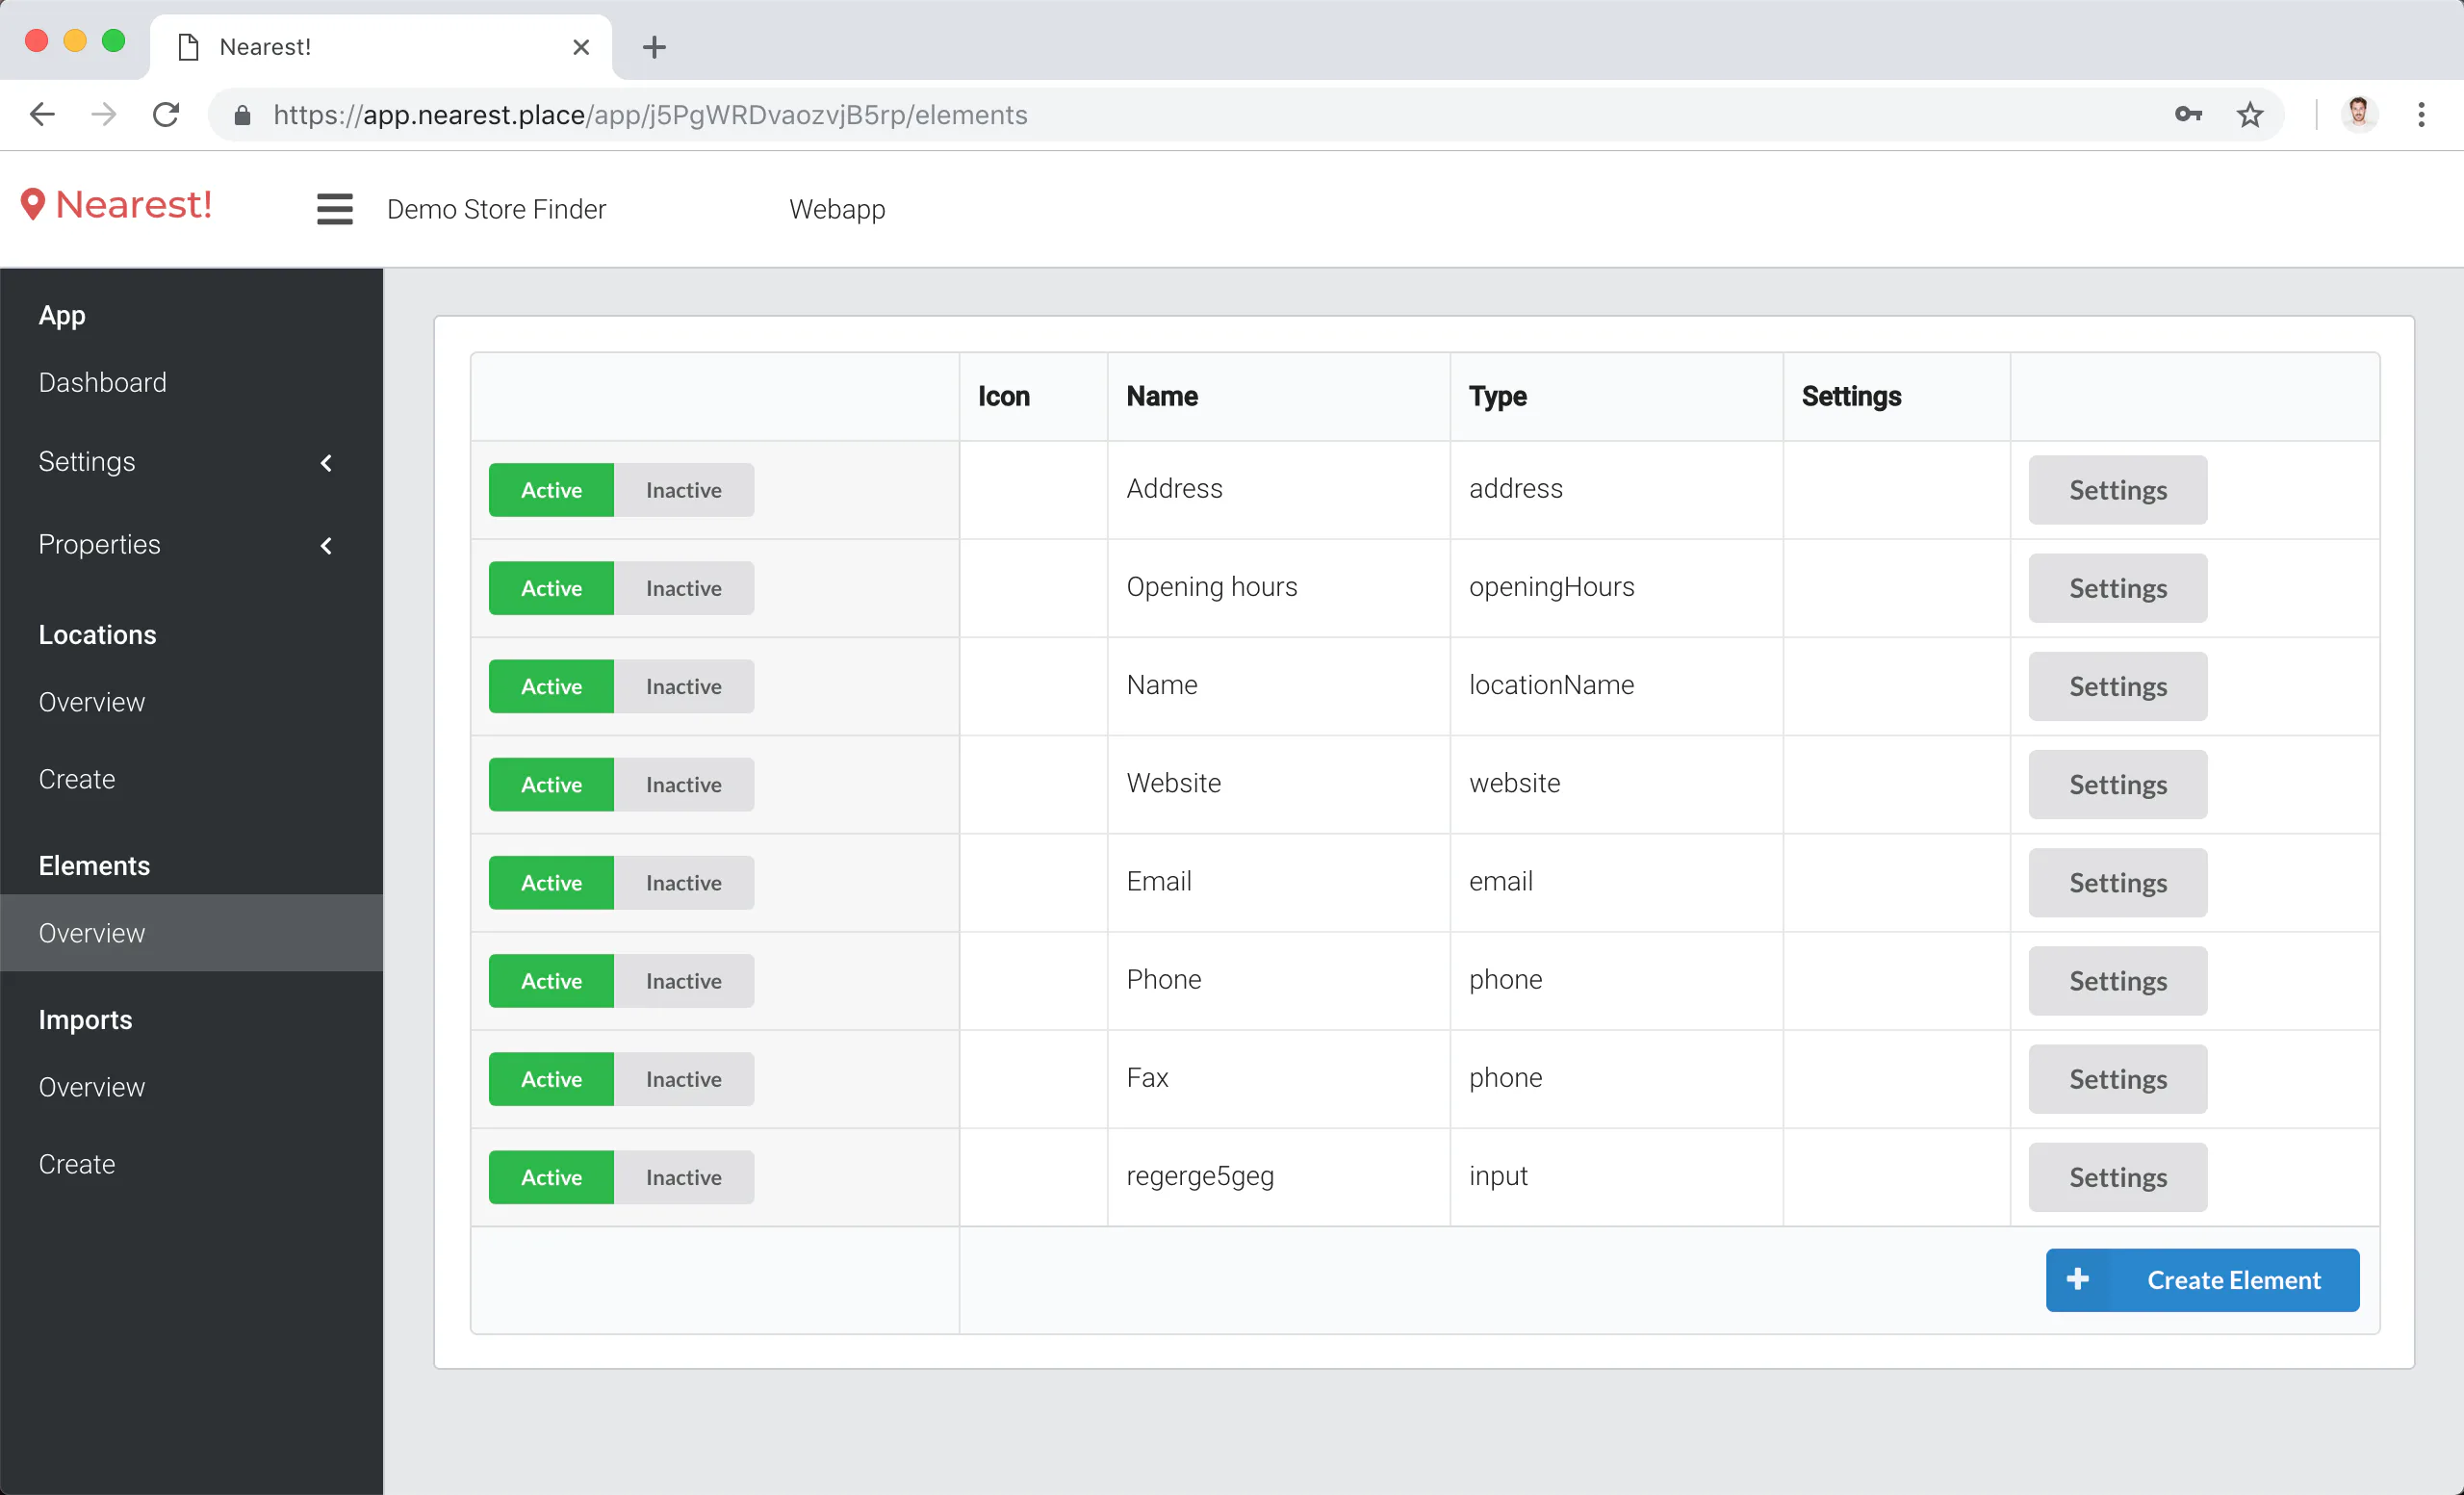Open Overview under Imports
The image size is (2464, 1495).
[92, 1087]
